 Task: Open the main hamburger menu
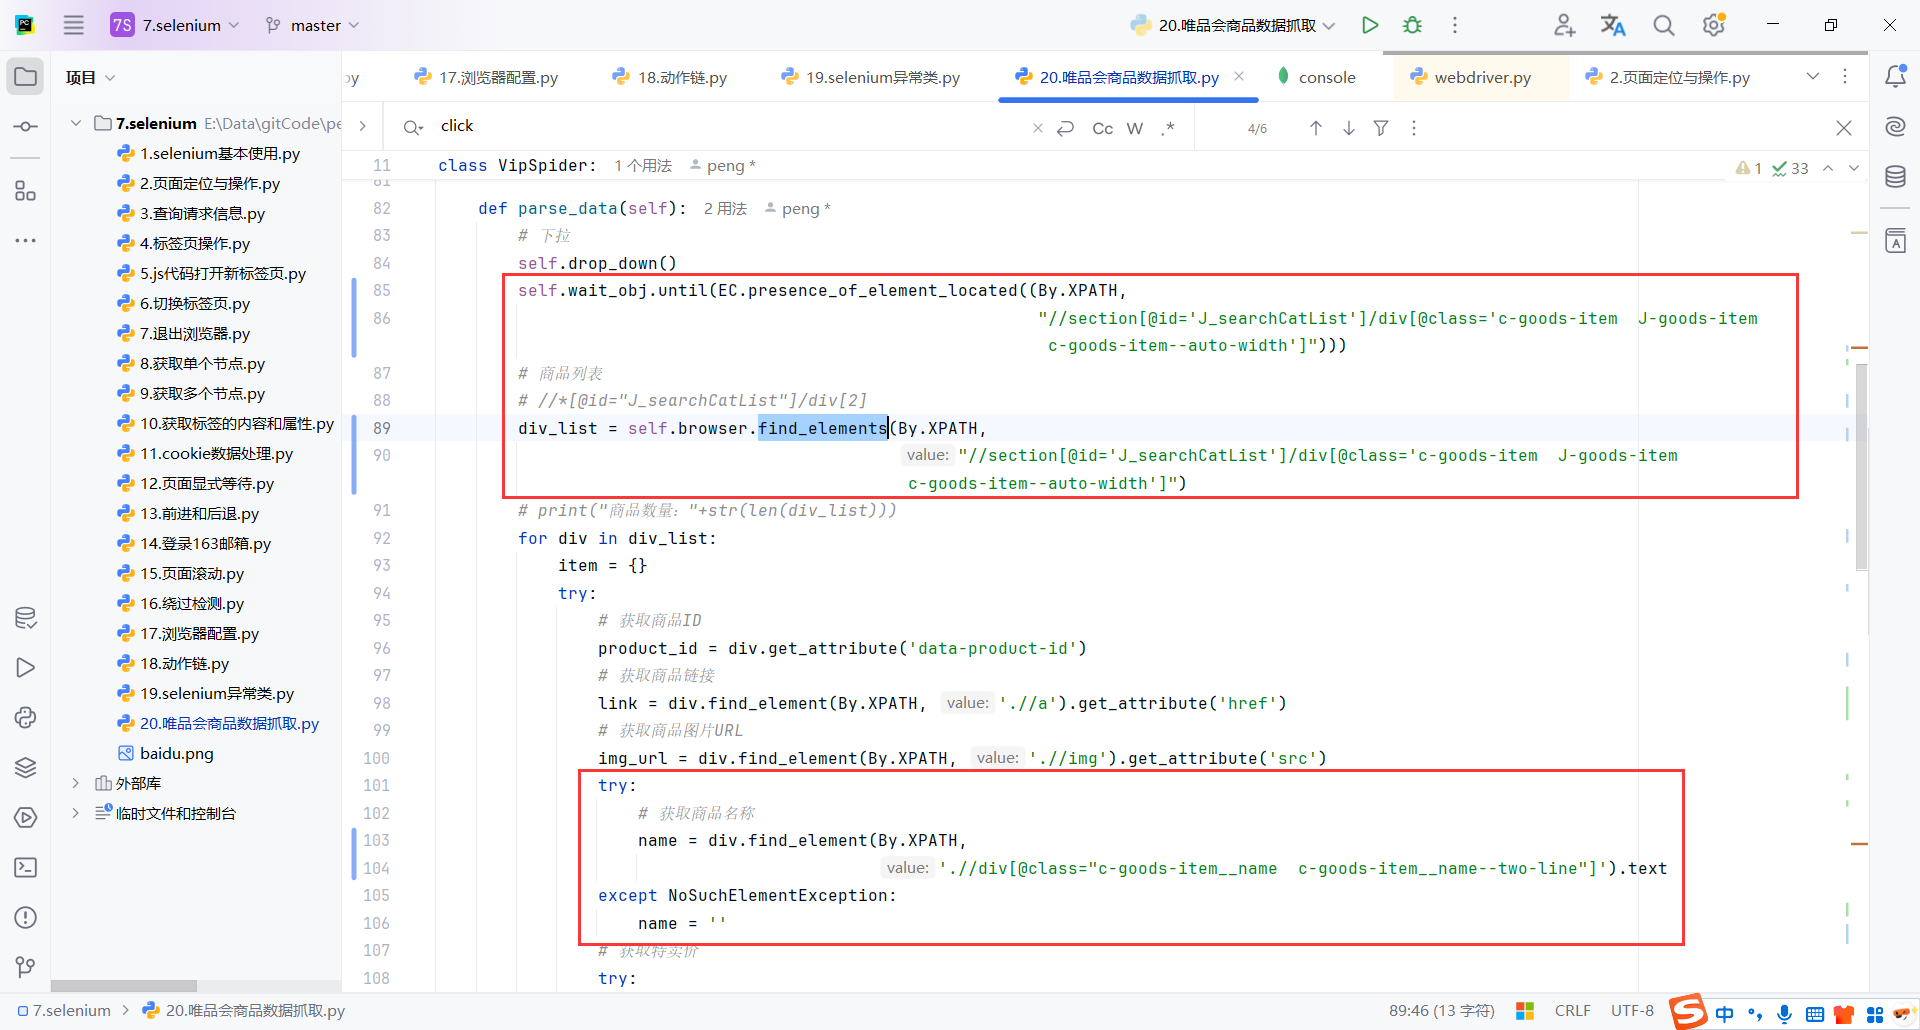click(74, 25)
